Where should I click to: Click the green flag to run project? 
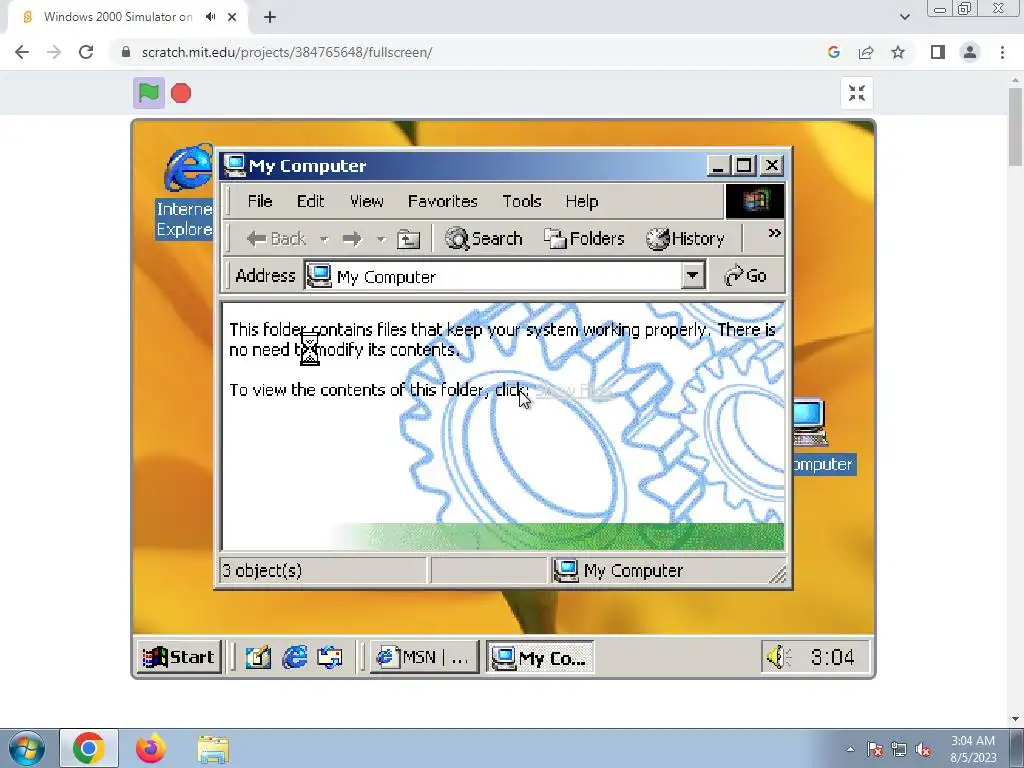[x=149, y=93]
